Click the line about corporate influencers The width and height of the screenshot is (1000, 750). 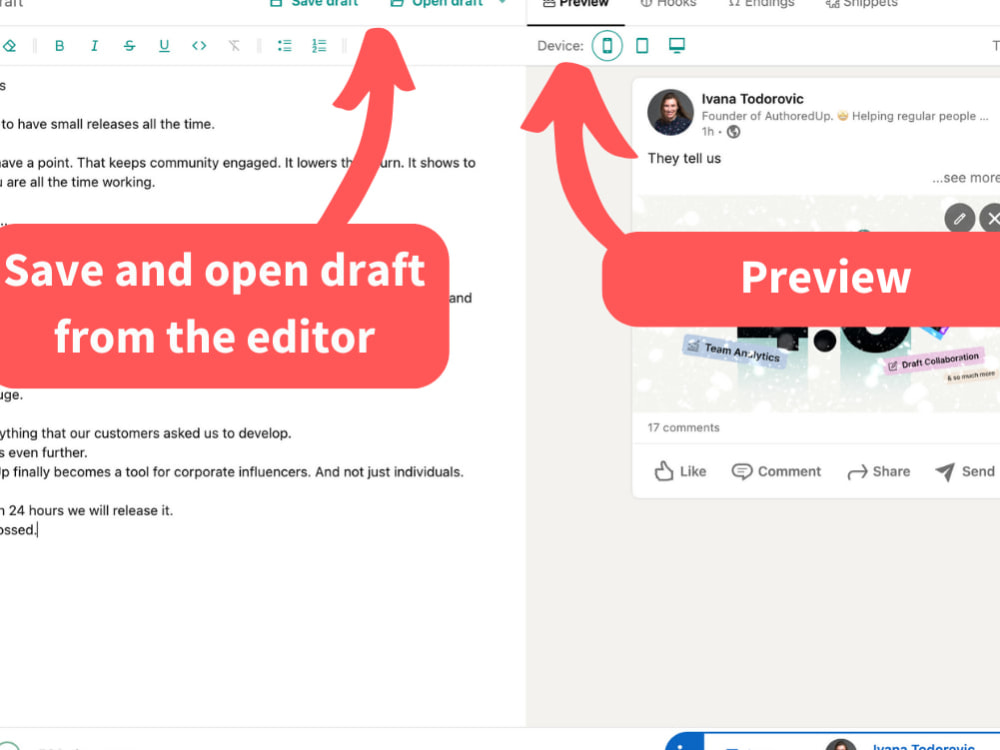click(x=232, y=472)
